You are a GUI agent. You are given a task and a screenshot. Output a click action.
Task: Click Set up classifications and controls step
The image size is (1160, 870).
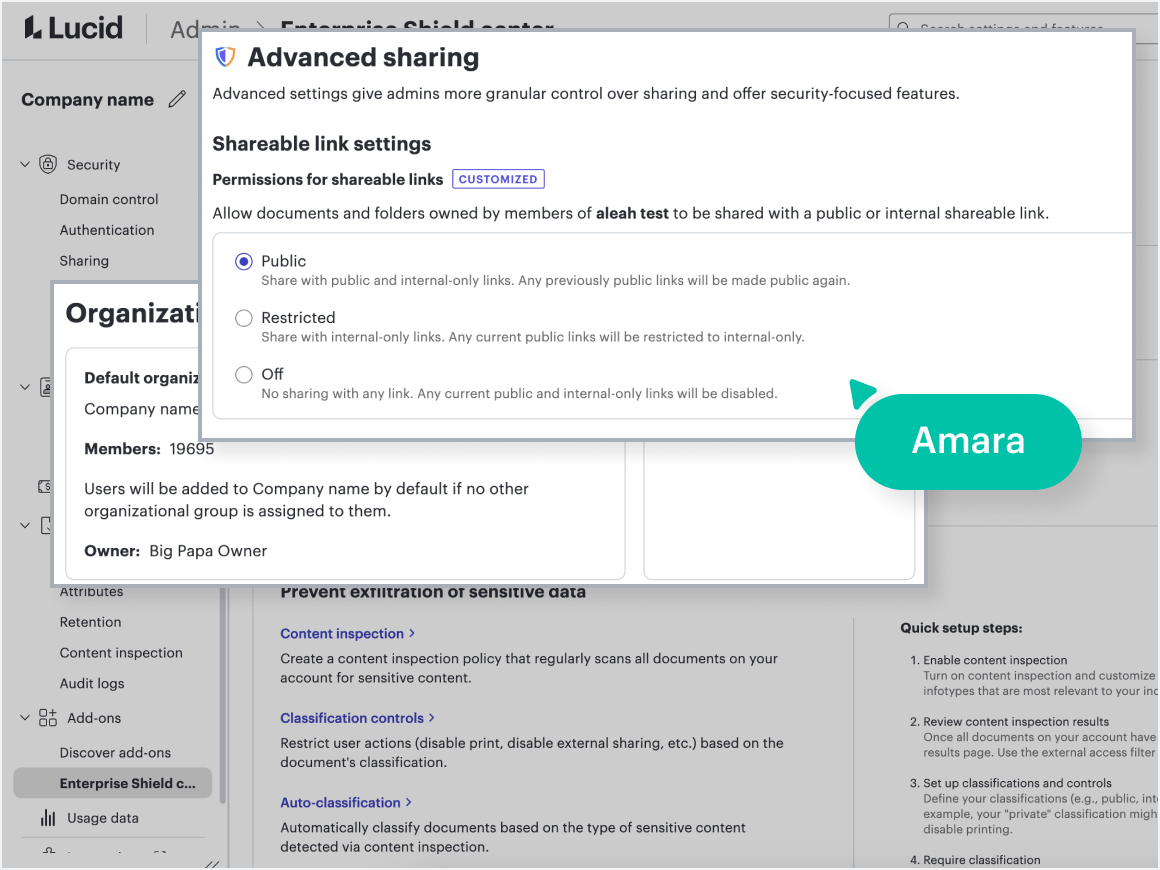(1017, 783)
